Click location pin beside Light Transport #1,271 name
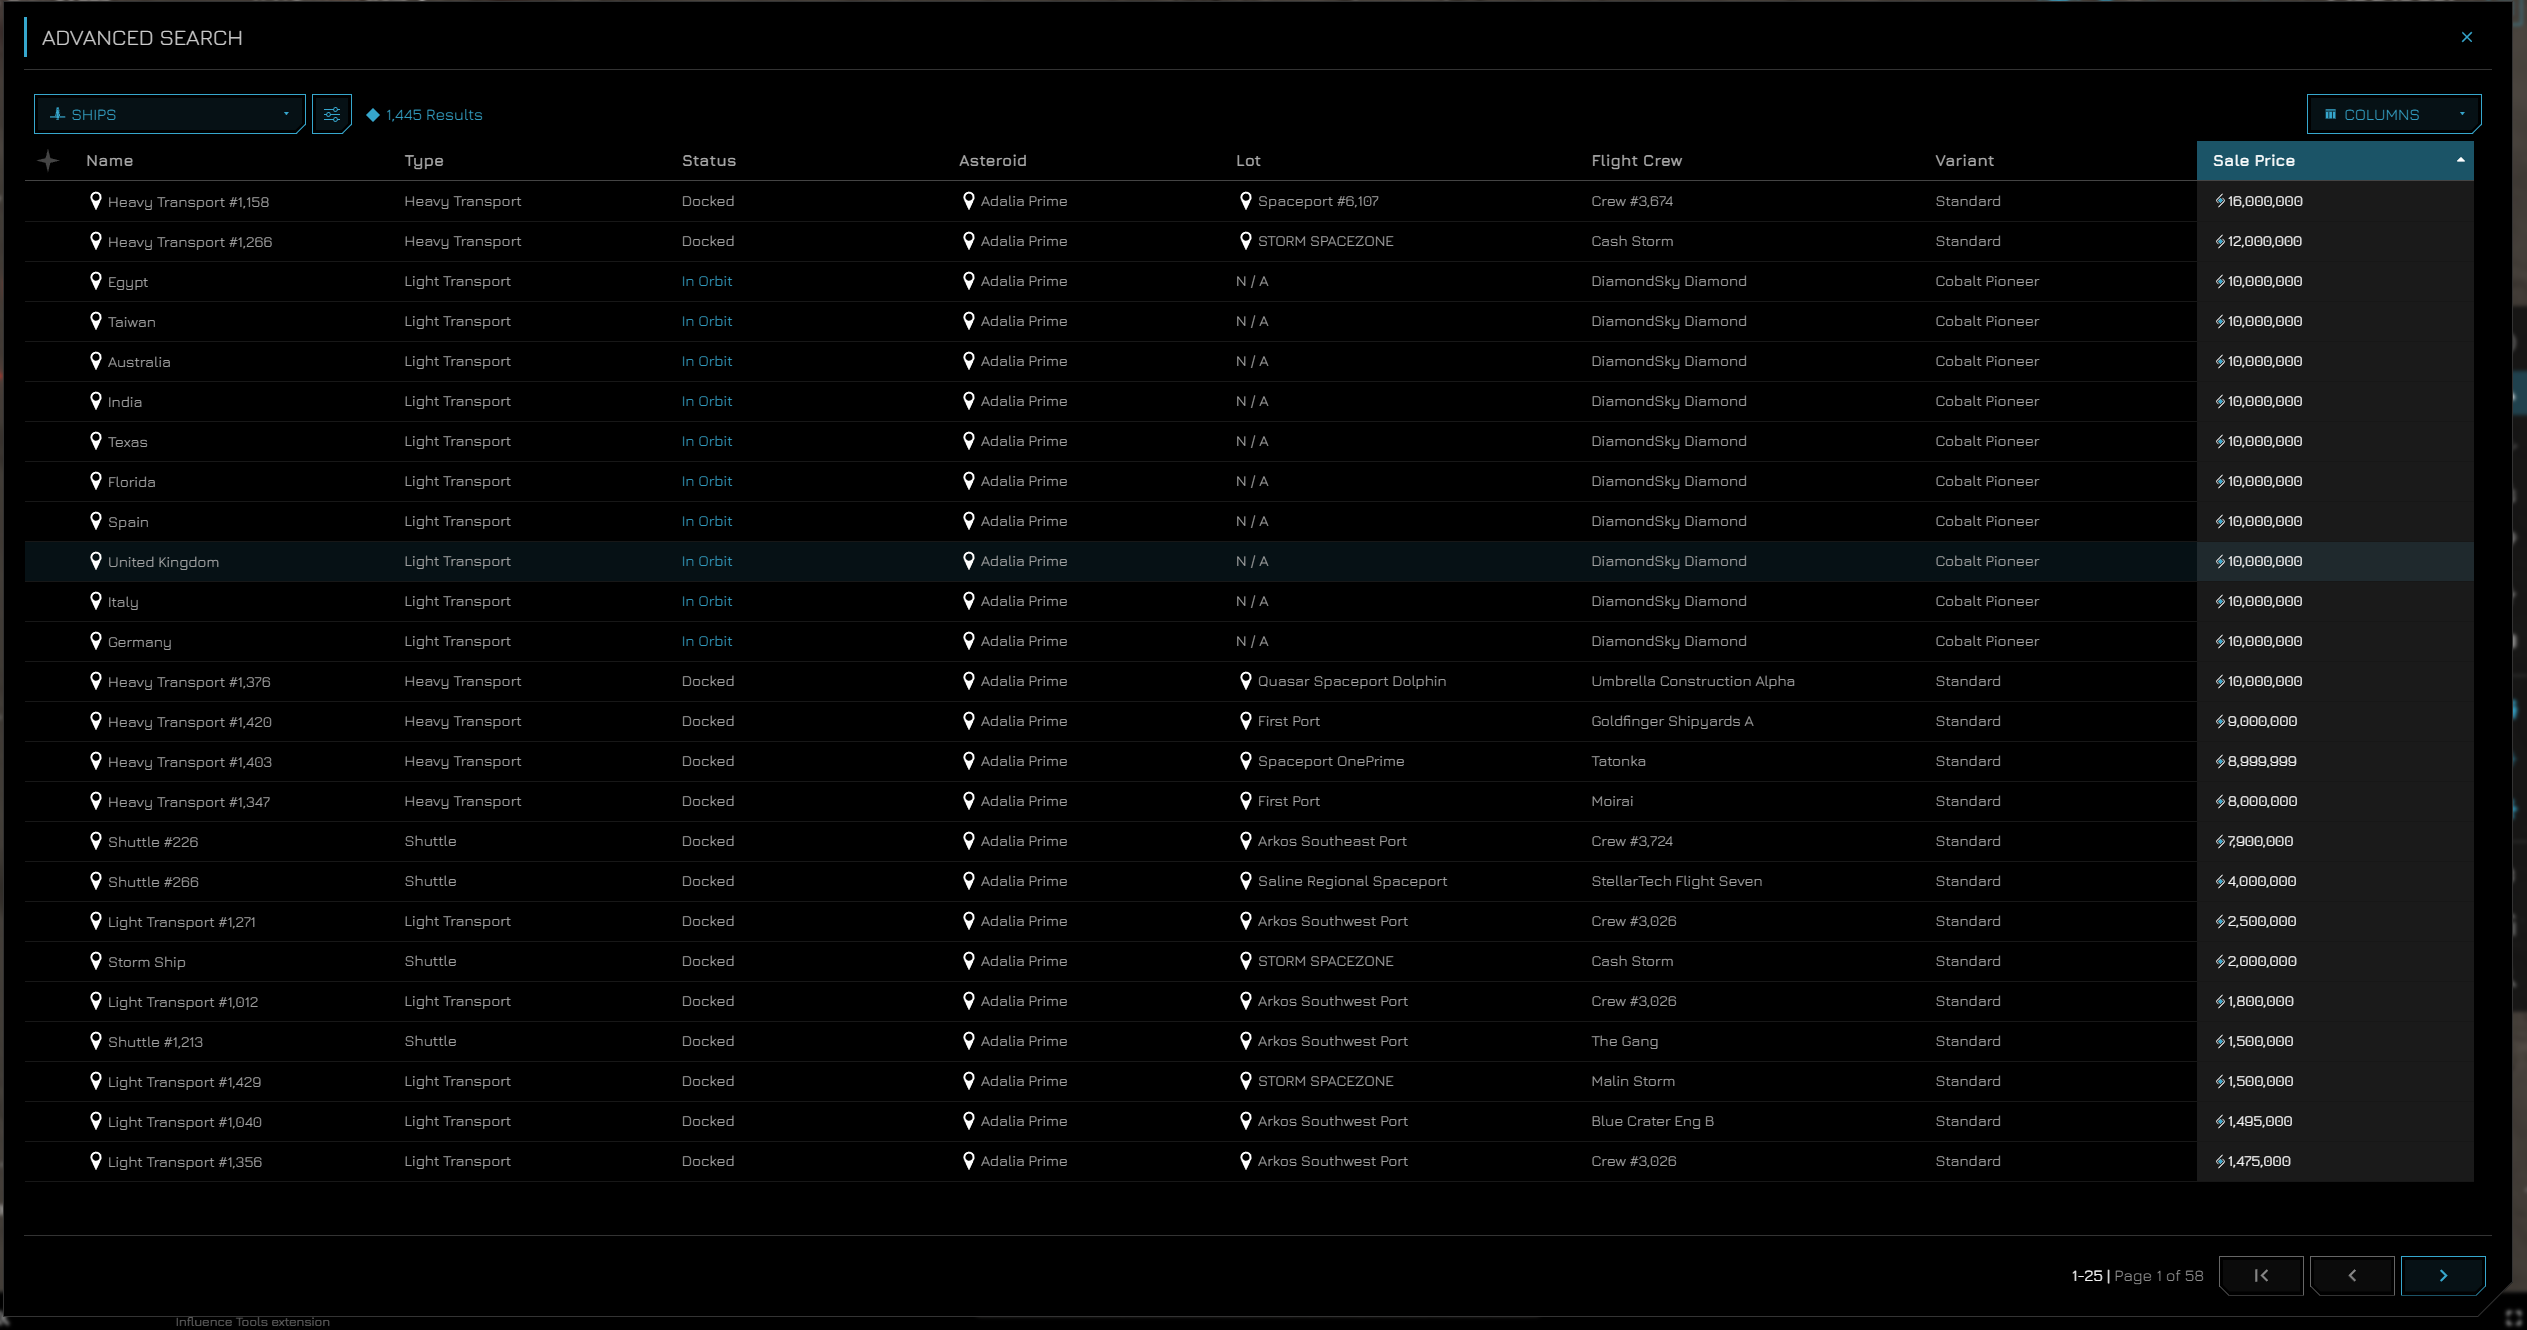Screen dimensions: 2527x1330 (x=96, y=921)
